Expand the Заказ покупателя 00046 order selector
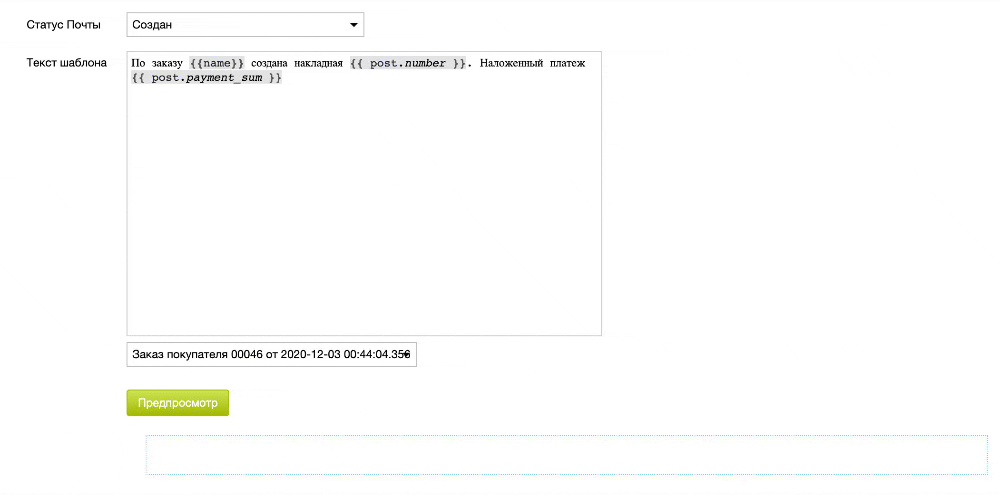 coord(271,354)
